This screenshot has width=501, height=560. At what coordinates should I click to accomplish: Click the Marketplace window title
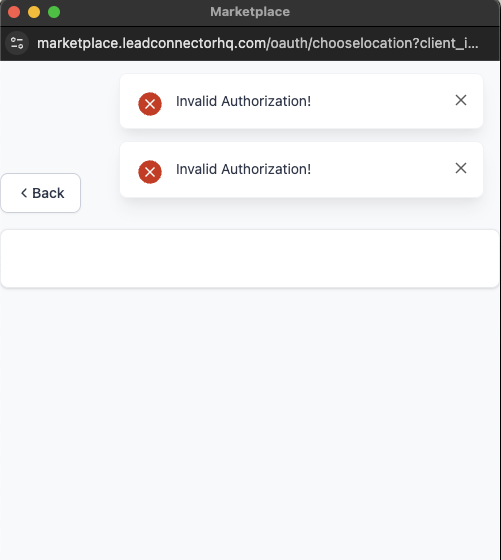(250, 12)
